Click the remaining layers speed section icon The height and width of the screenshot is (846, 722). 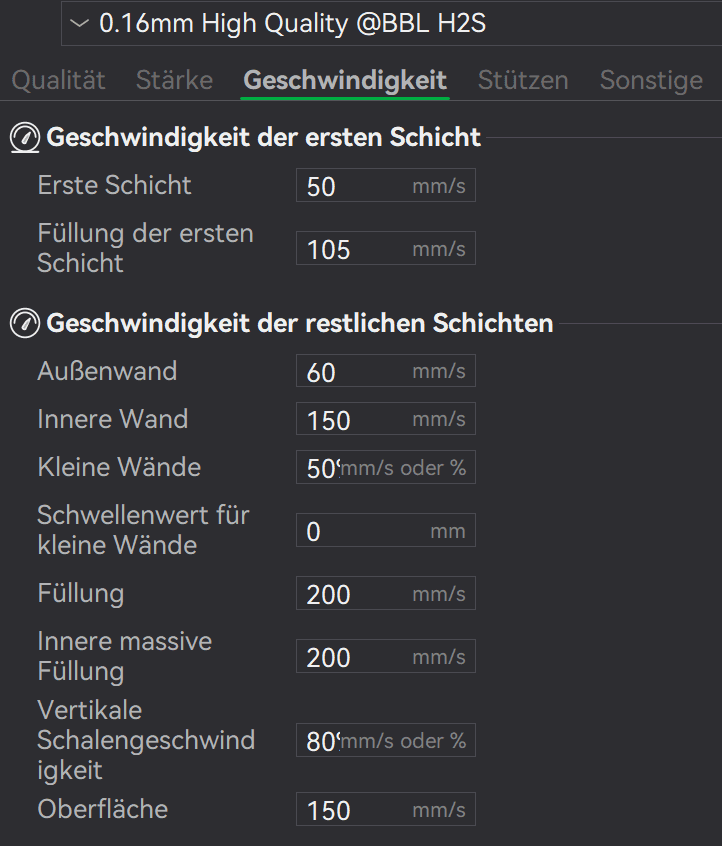click(x=24, y=324)
